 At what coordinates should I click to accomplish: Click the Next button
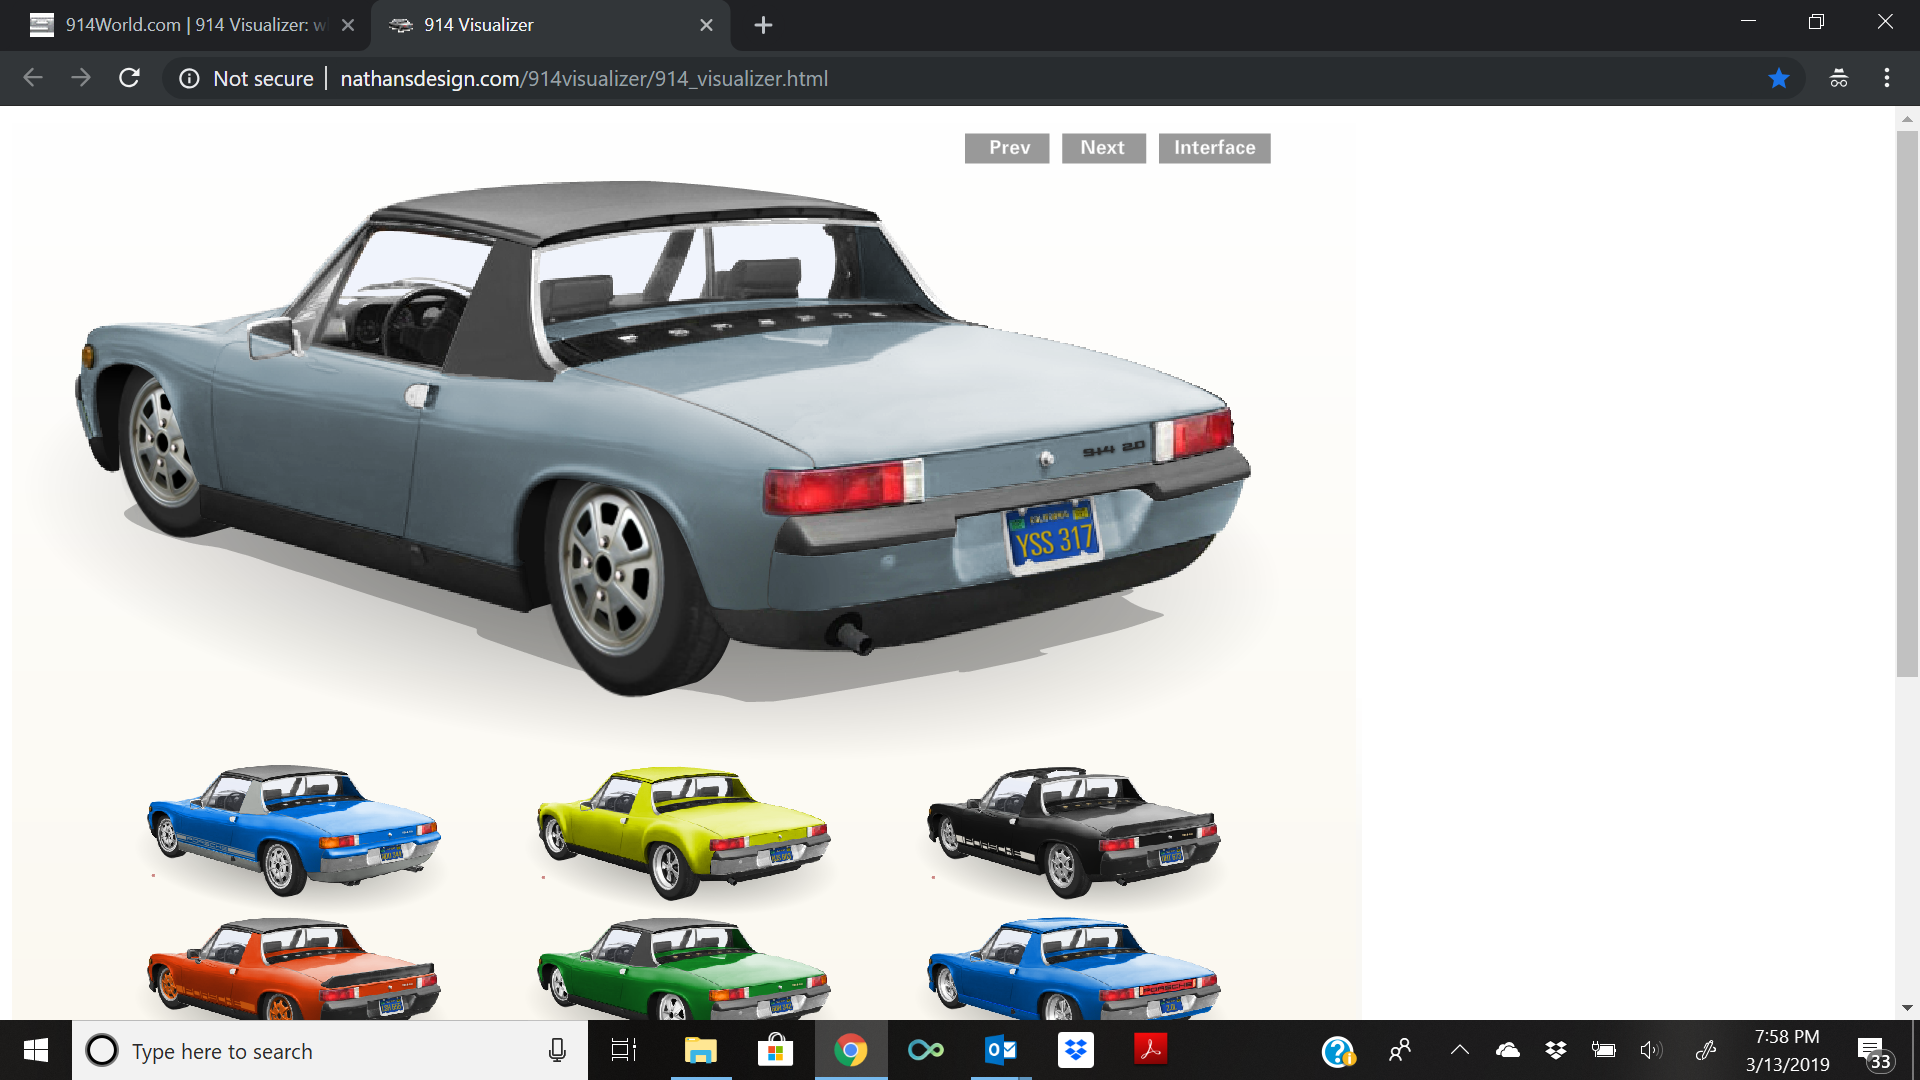tap(1103, 148)
